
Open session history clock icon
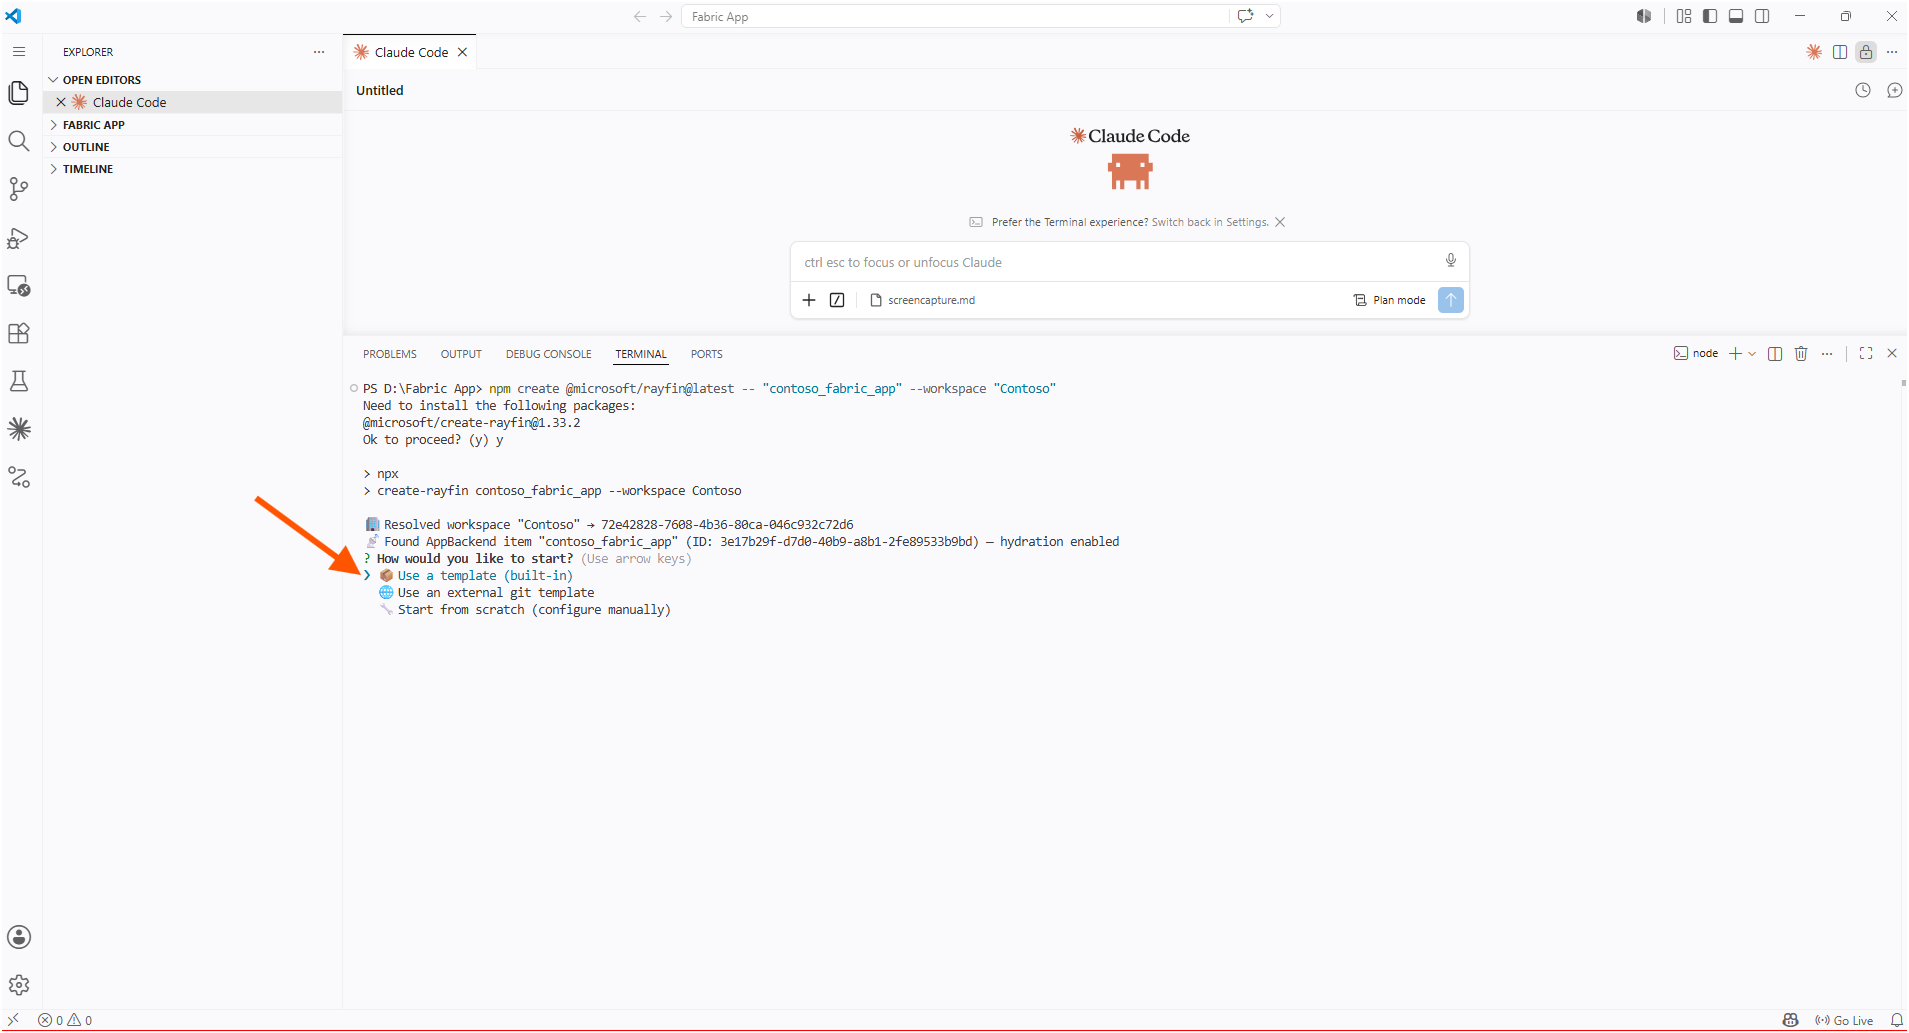[x=1863, y=90]
